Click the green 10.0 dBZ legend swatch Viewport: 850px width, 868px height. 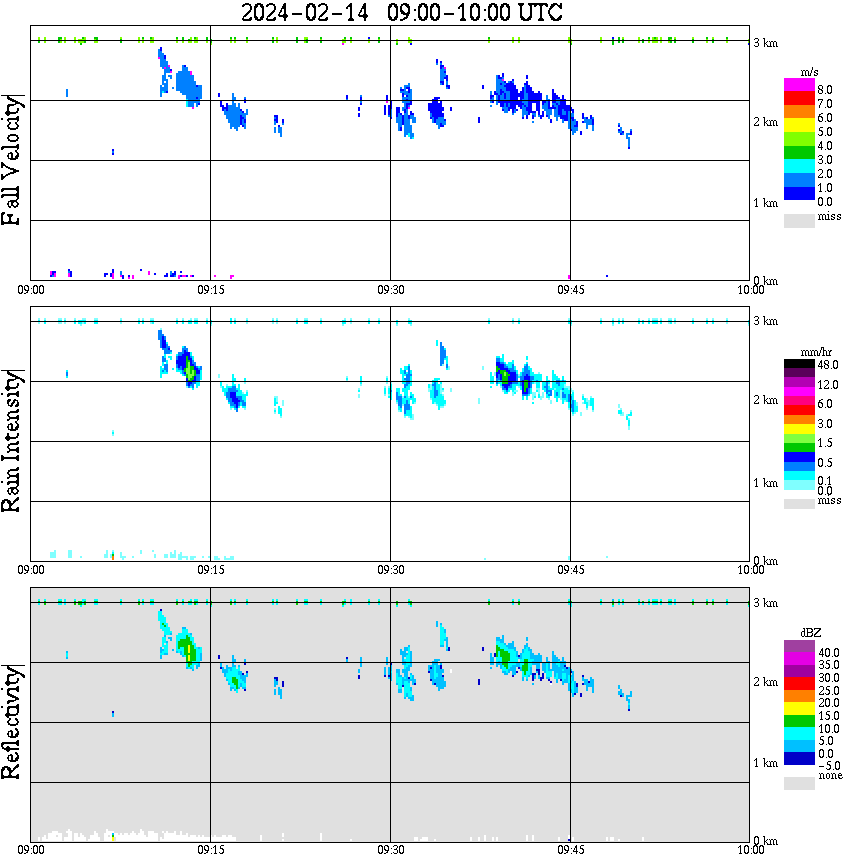(x=799, y=721)
